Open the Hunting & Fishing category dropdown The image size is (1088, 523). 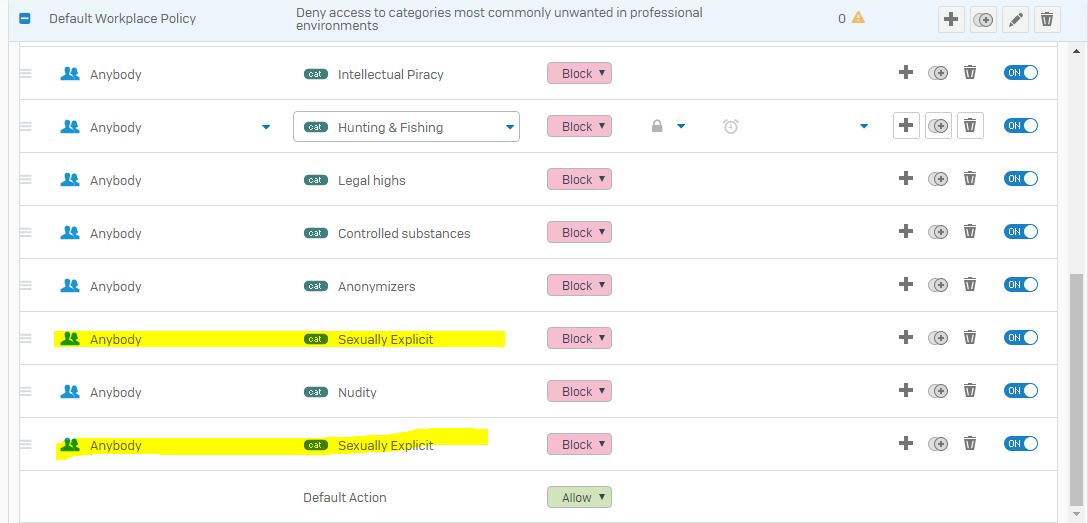[407, 127]
